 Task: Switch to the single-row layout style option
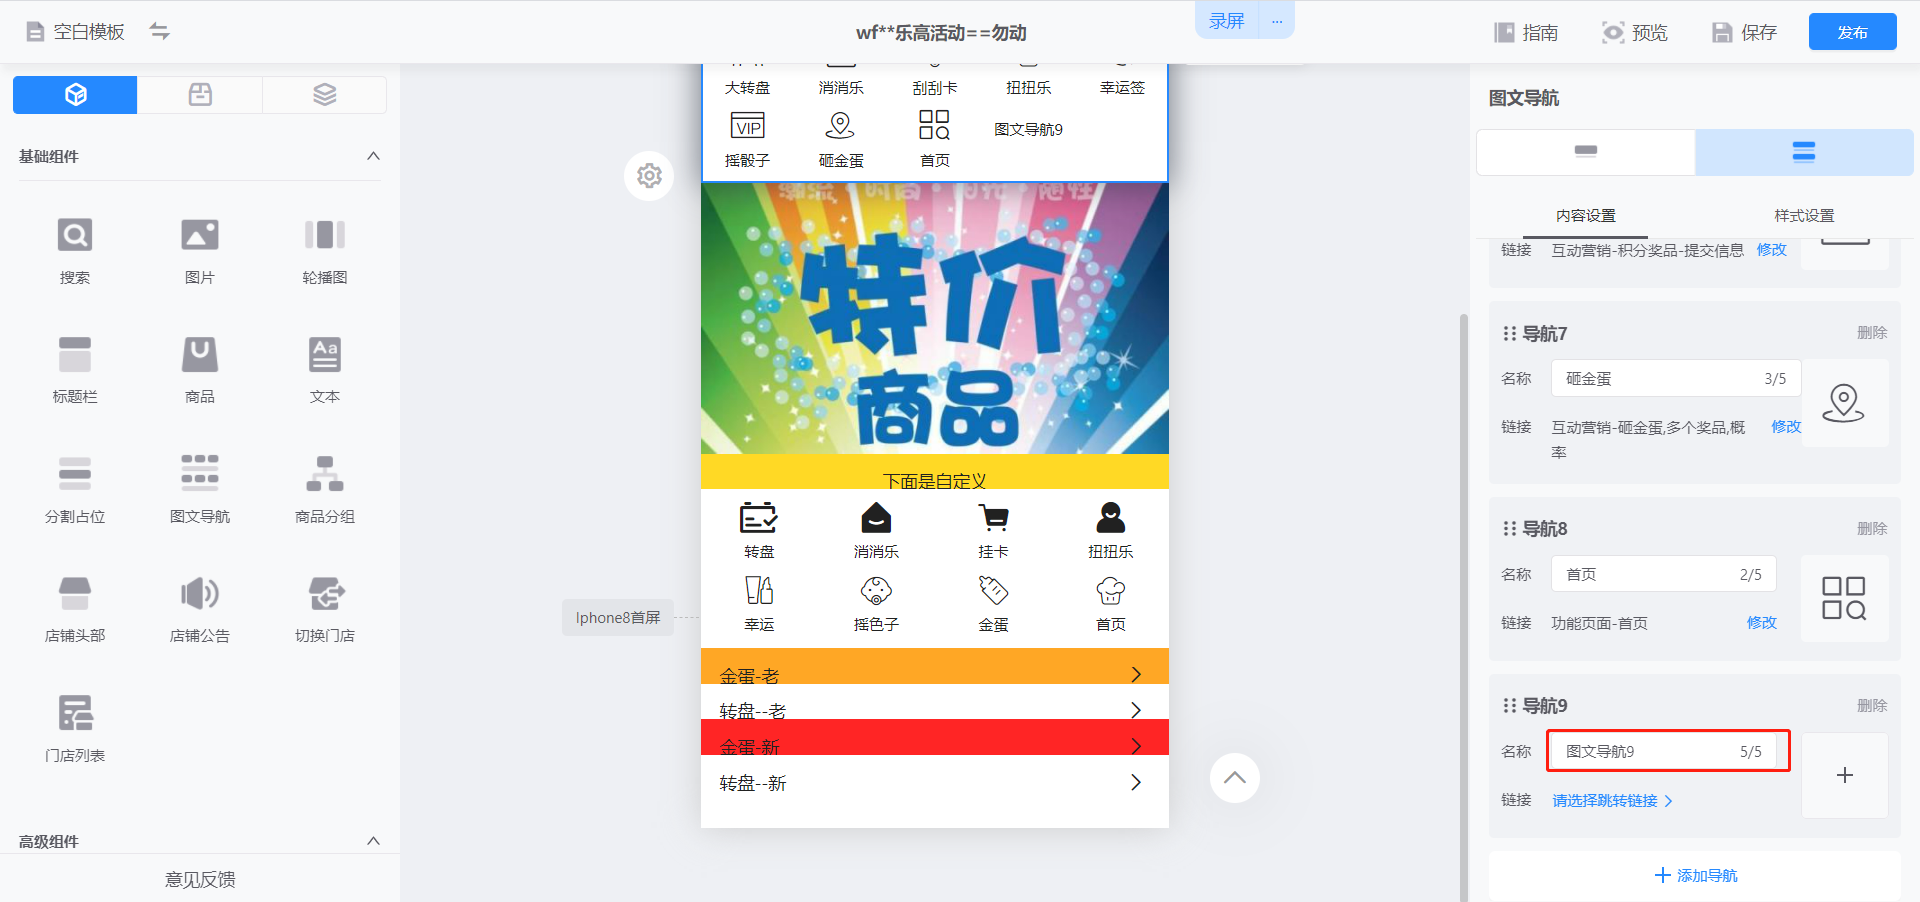tap(1585, 152)
